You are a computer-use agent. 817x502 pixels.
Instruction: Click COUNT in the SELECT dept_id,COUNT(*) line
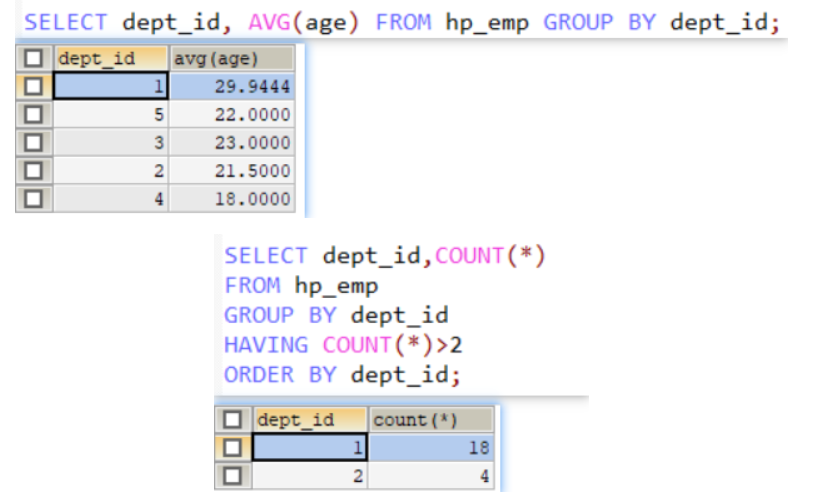click(x=469, y=256)
